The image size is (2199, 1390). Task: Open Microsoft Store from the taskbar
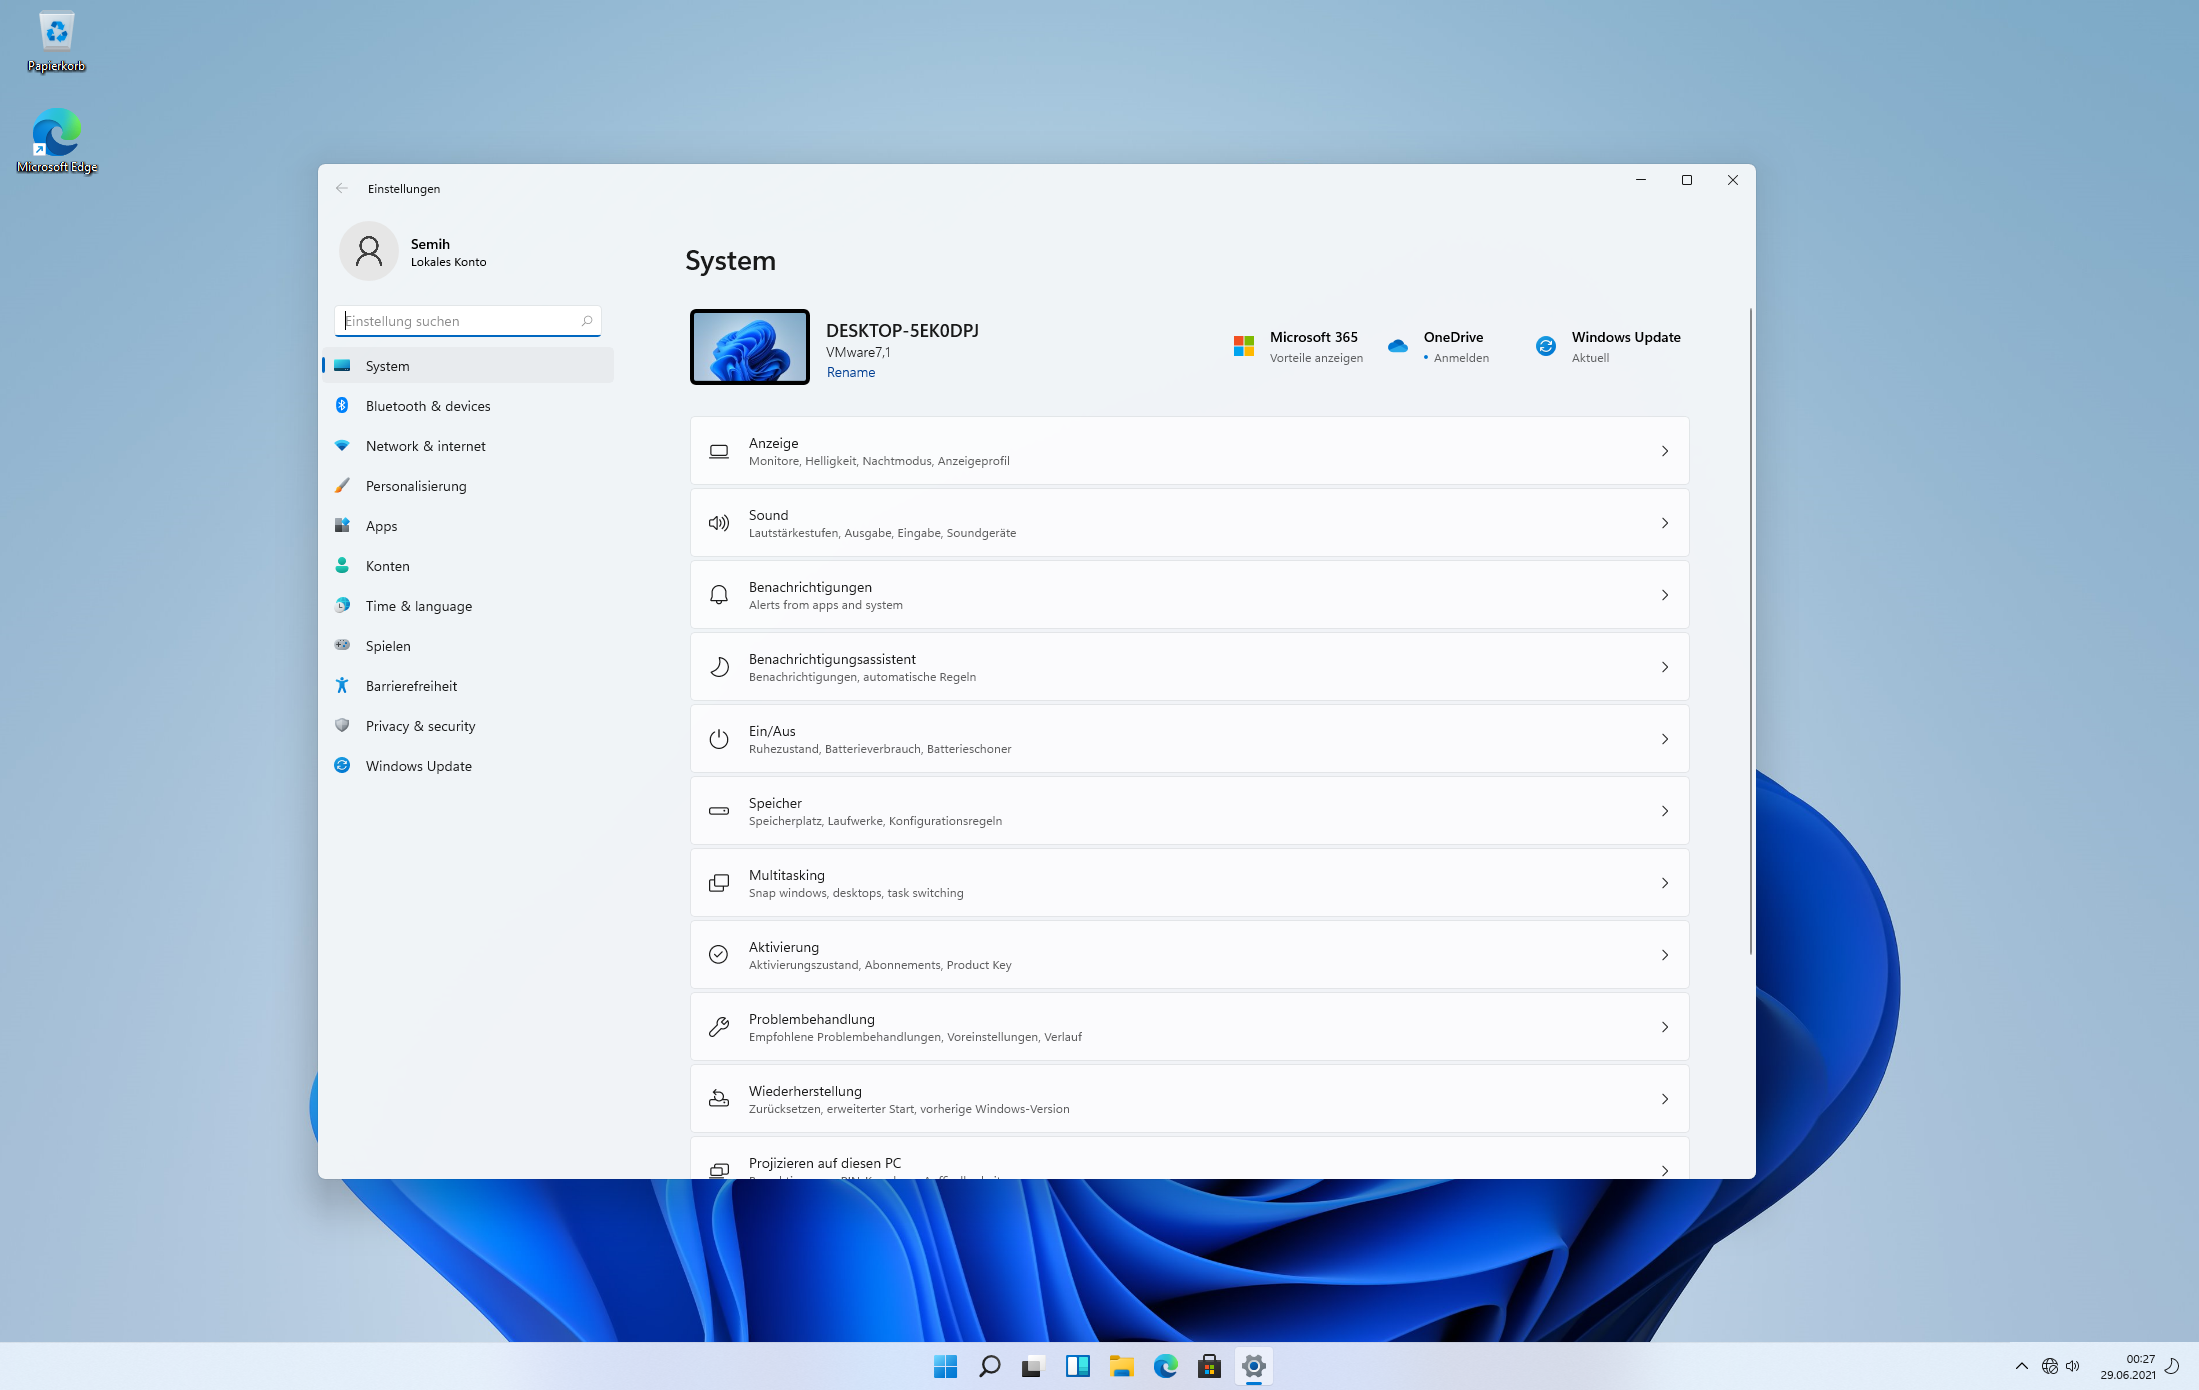pos(1209,1366)
